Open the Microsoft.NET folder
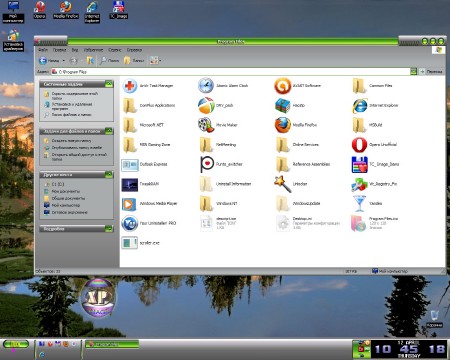The height and width of the screenshot is (360, 450). click(129, 125)
